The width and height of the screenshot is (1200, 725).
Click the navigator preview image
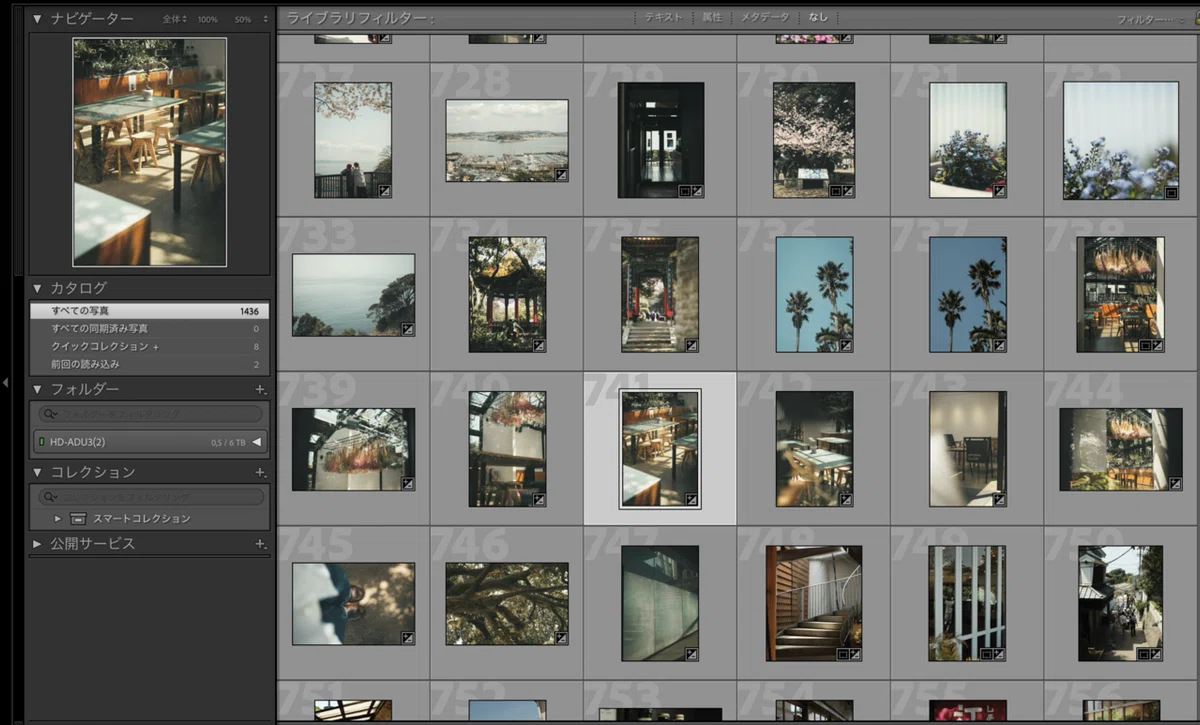tap(150, 152)
